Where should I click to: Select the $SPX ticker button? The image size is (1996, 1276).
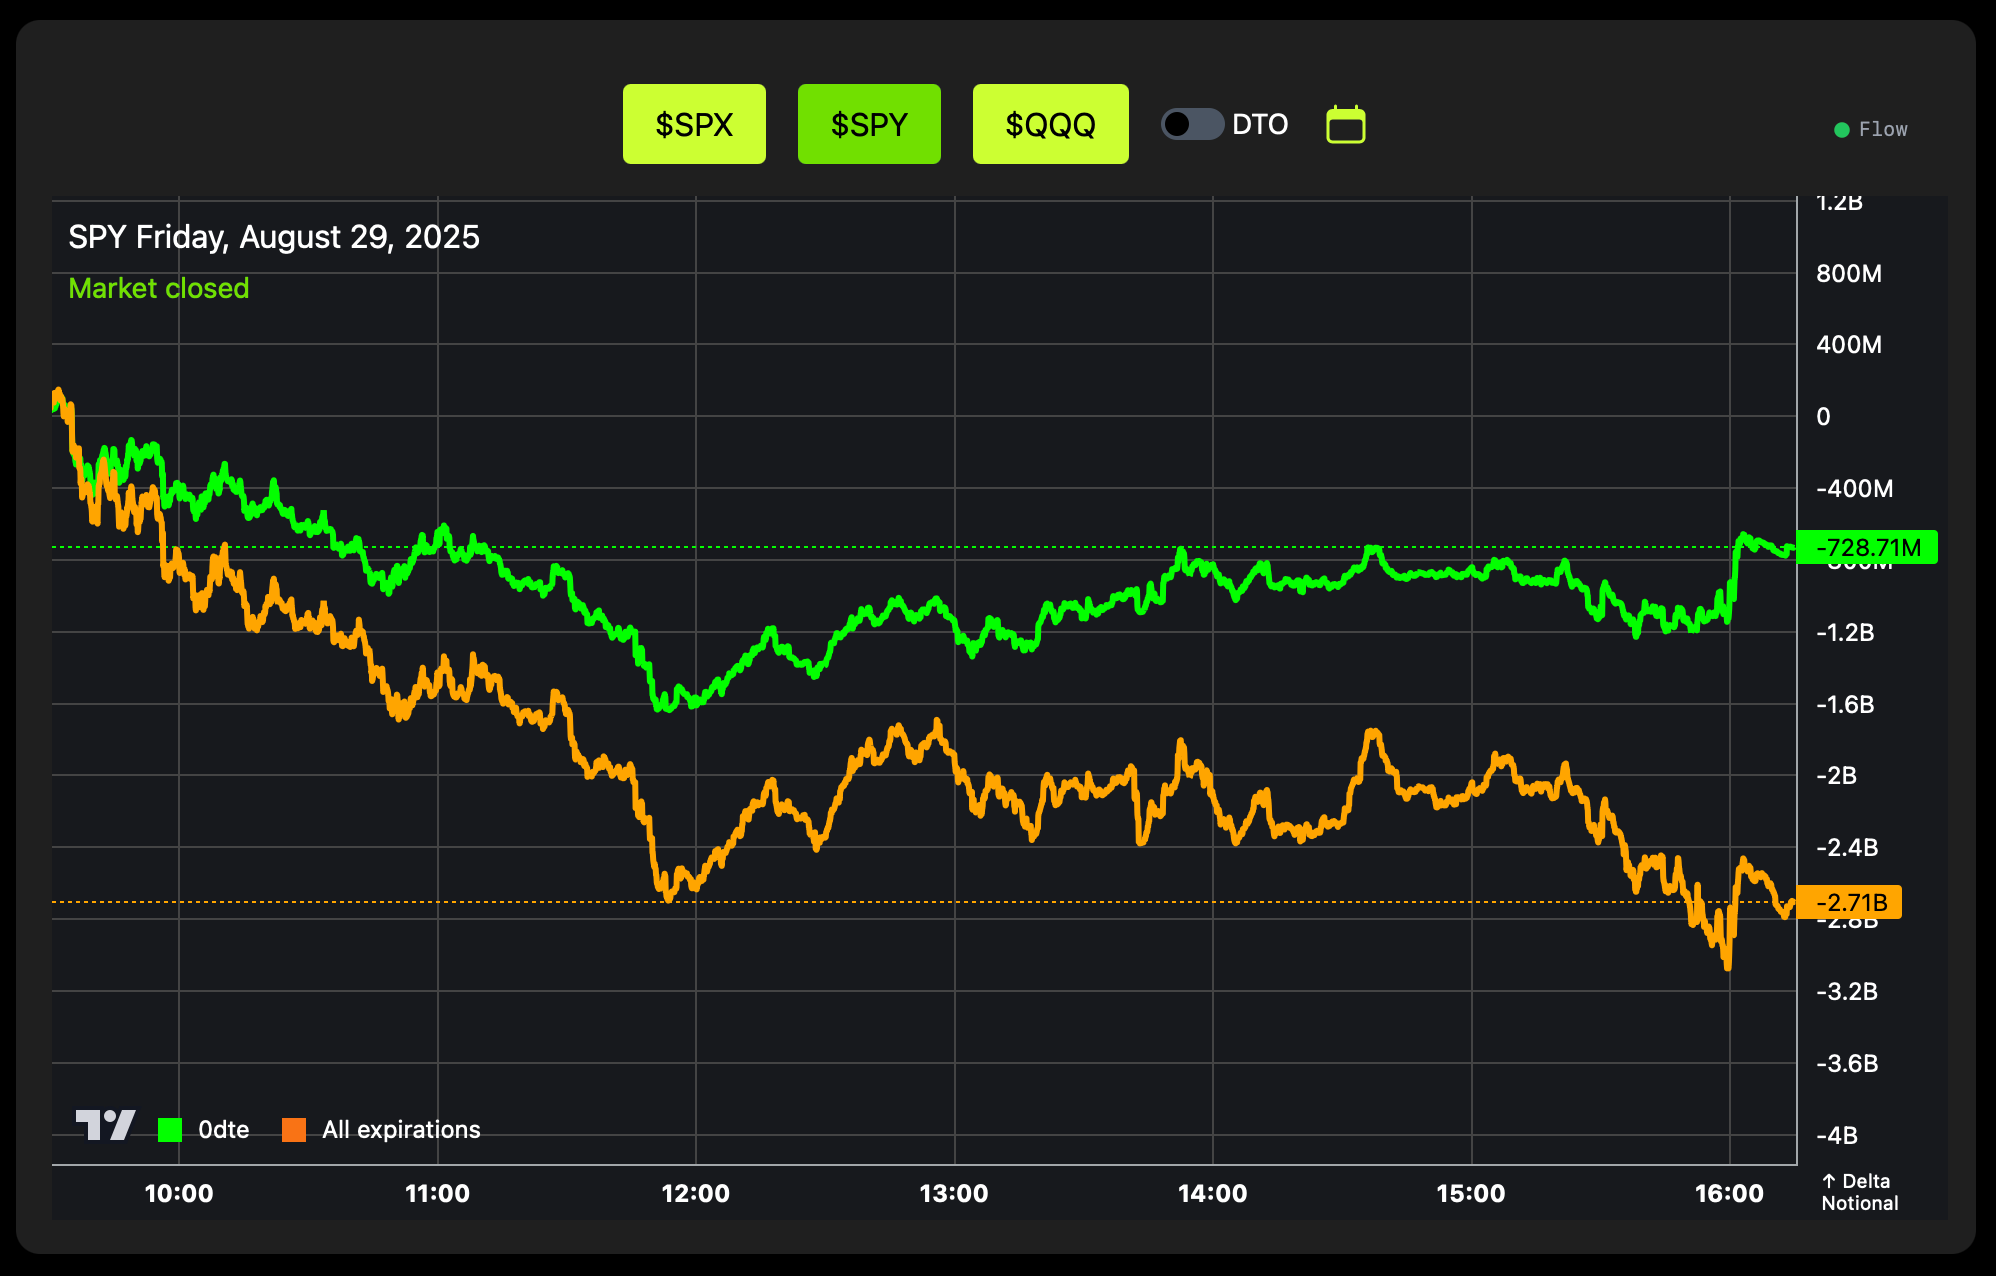(694, 124)
